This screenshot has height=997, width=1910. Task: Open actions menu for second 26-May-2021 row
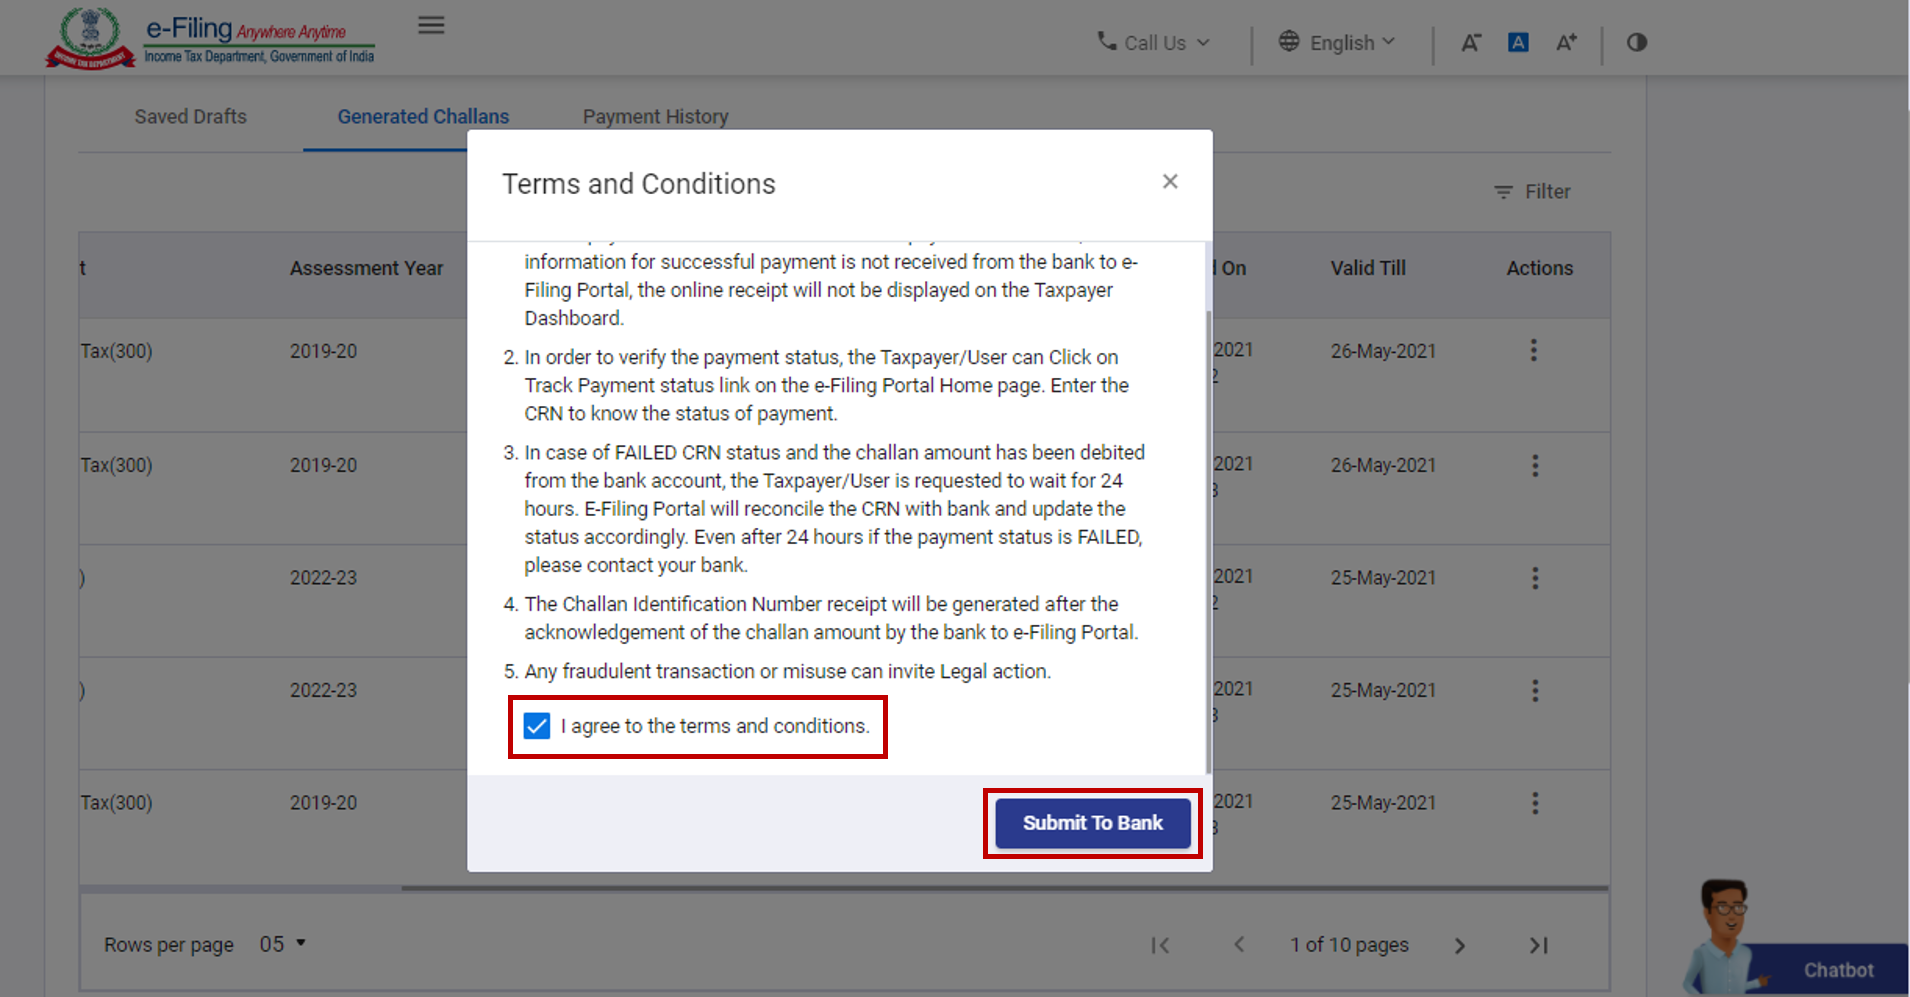(x=1535, y=465)
